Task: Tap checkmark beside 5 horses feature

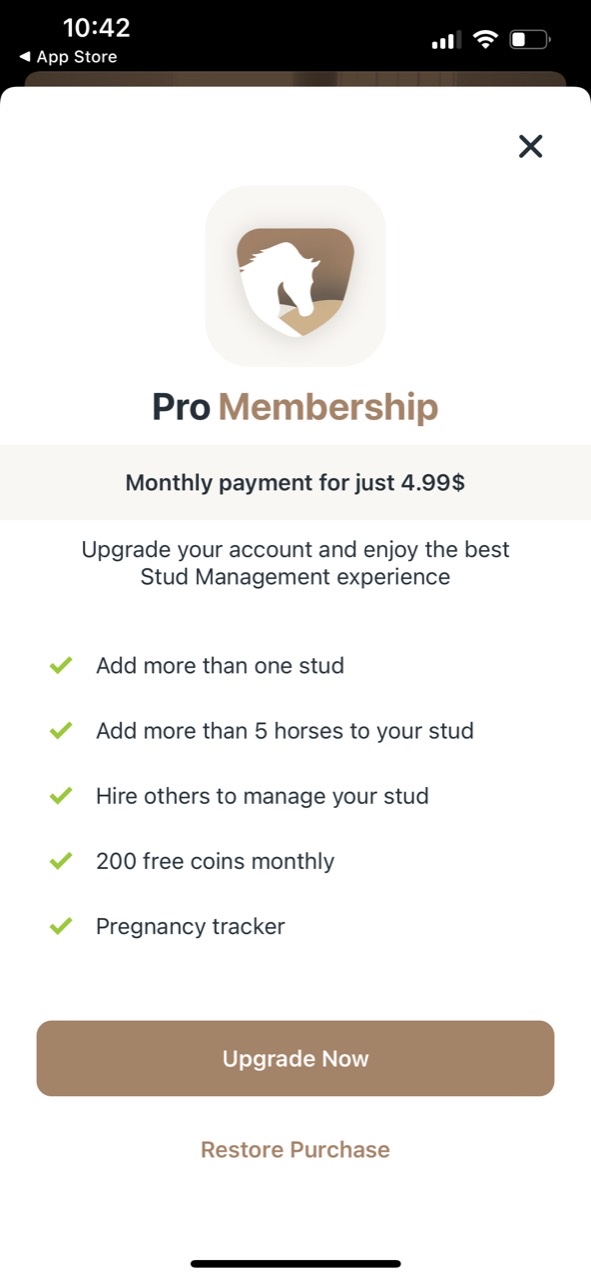Action: point(61,730)
